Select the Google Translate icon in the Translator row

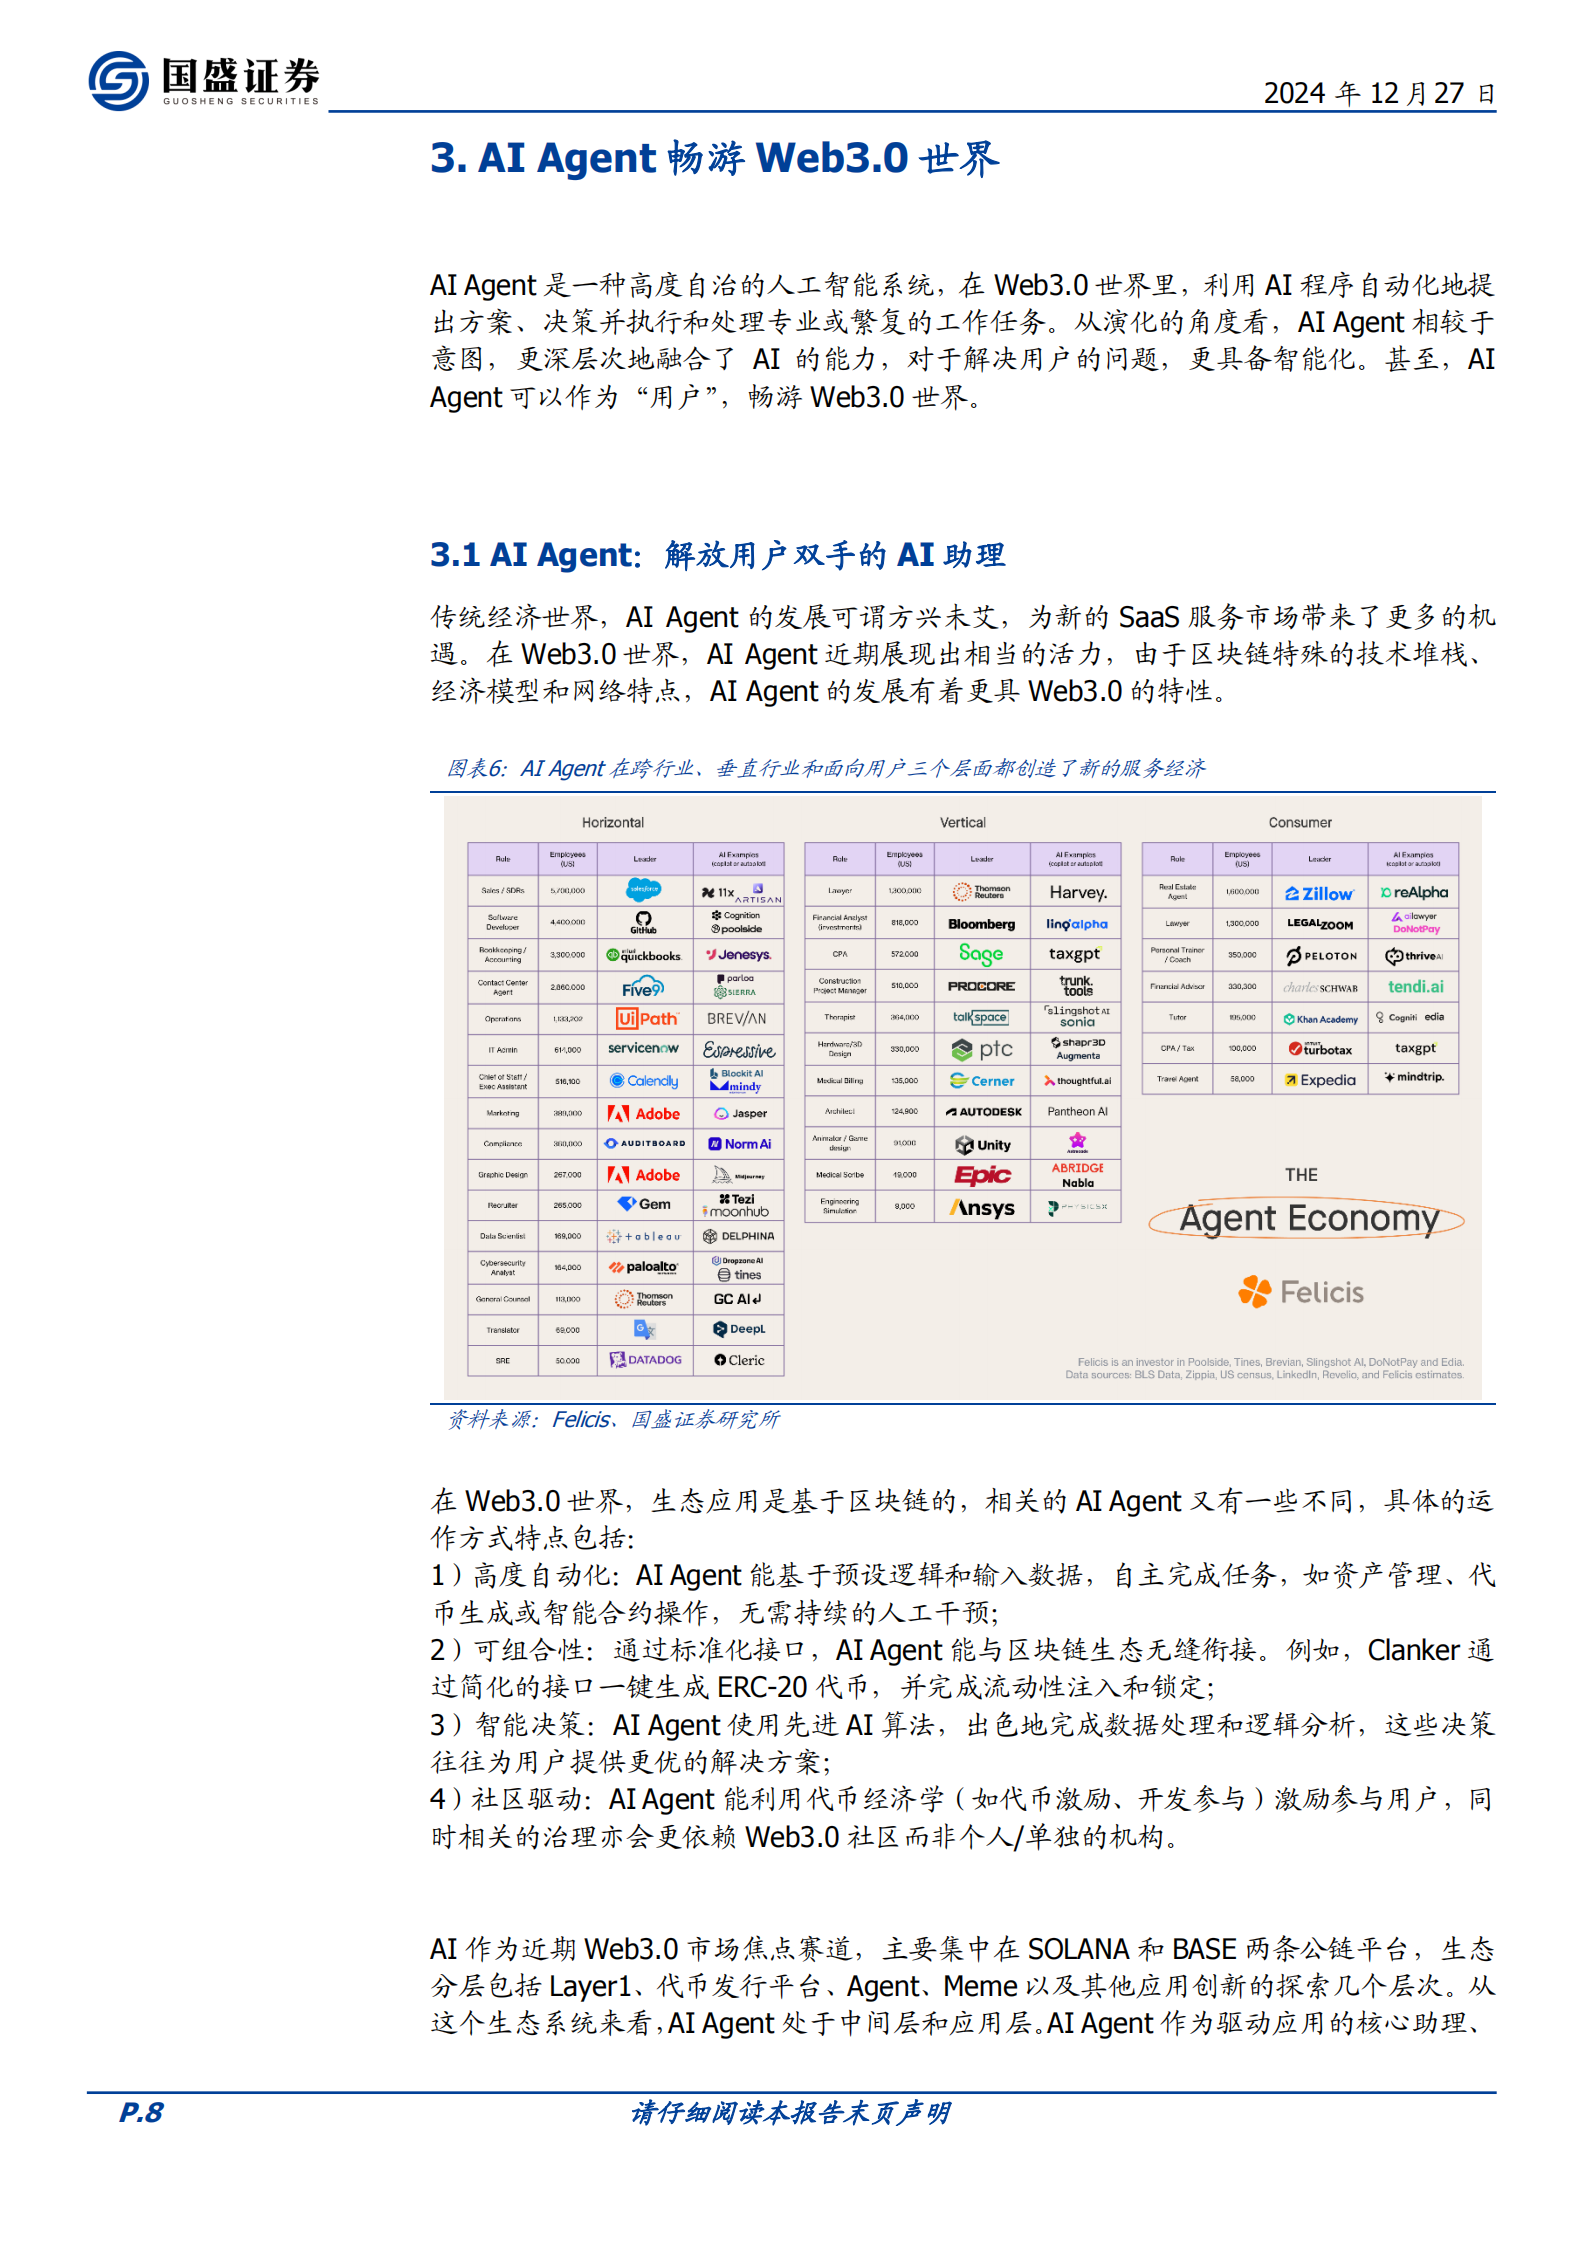[644, 1329]
